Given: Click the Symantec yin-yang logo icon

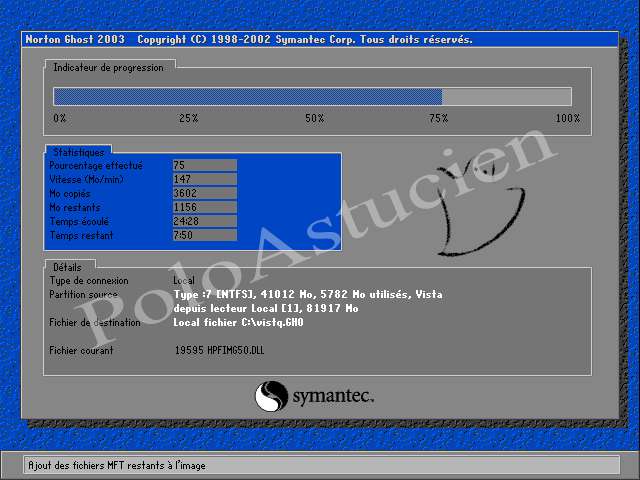Looking at the screenshot, I should pyautogui.click(x=271, y=396).
